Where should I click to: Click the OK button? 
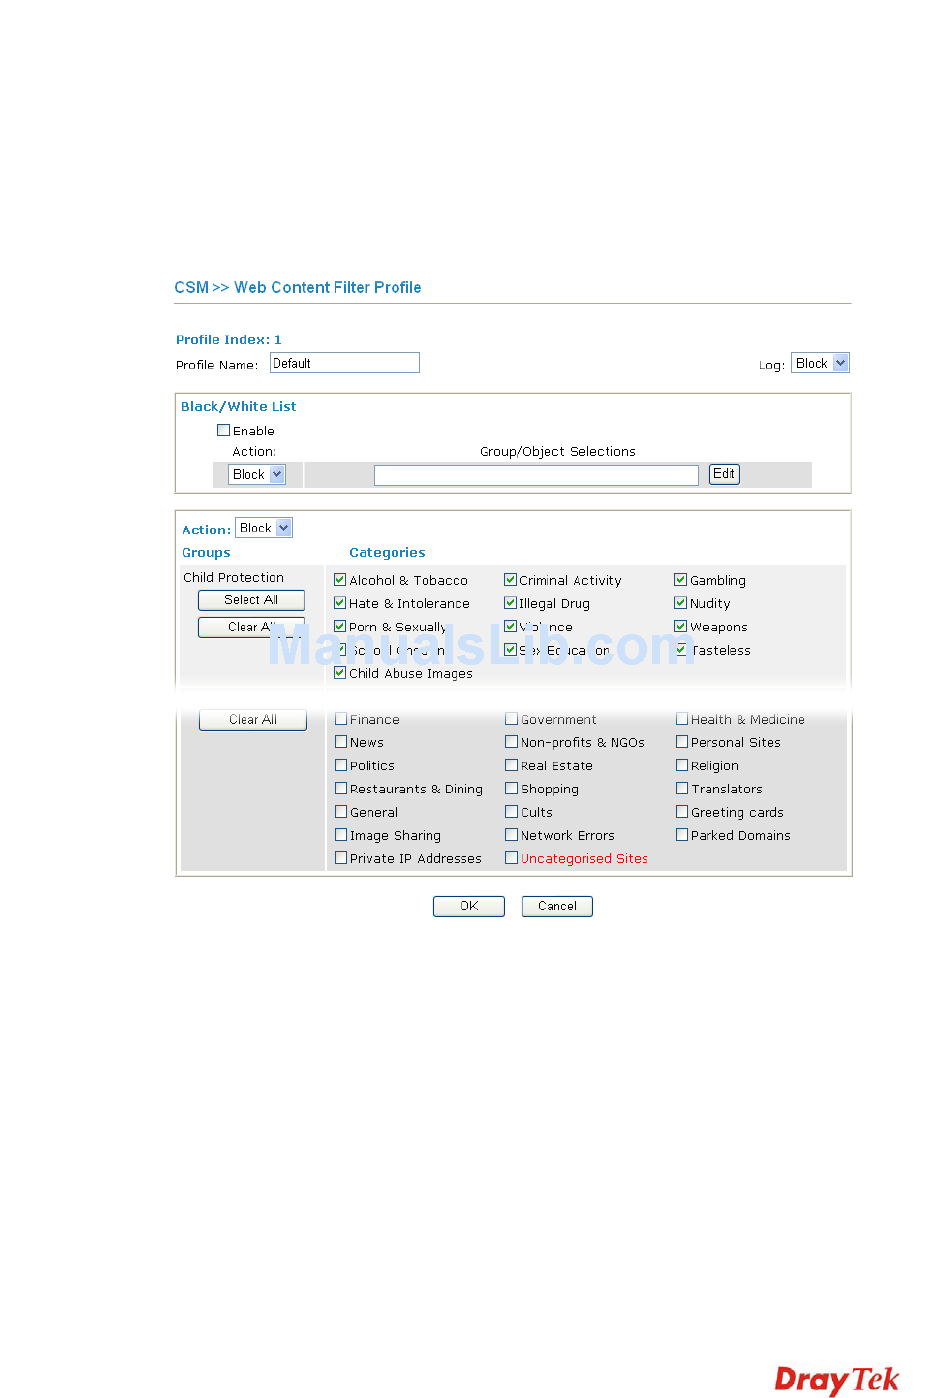pos(469,906)
